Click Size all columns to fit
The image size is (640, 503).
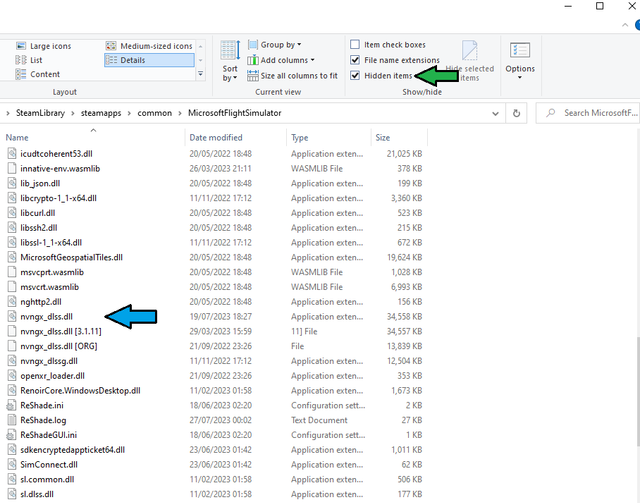[293, 76]
